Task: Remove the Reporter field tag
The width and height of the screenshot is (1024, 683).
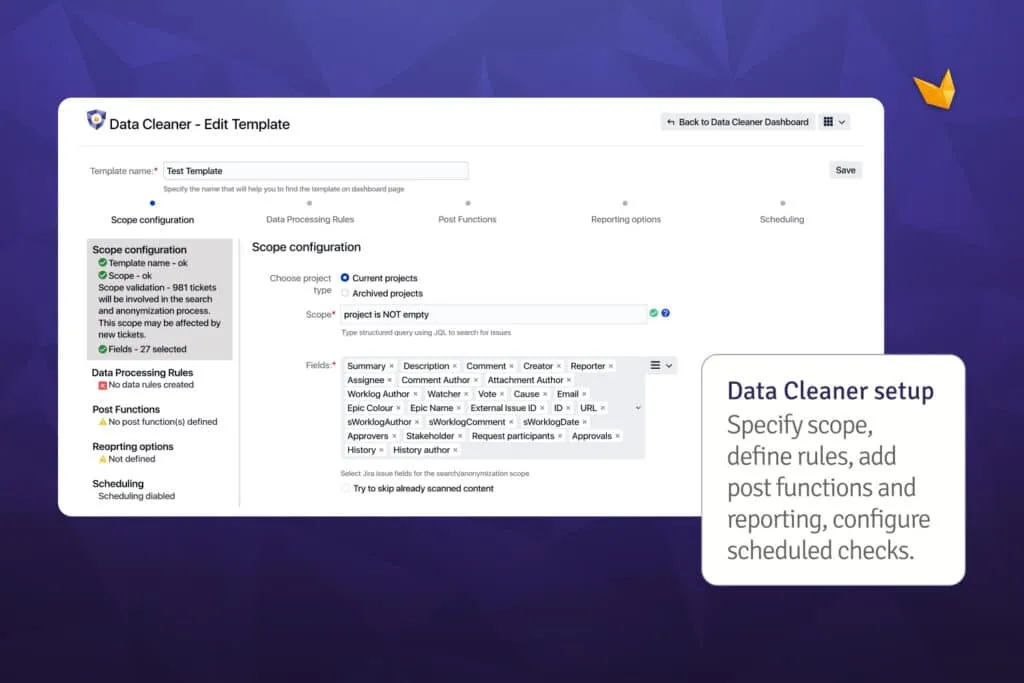Action: (x=611, y=366)
